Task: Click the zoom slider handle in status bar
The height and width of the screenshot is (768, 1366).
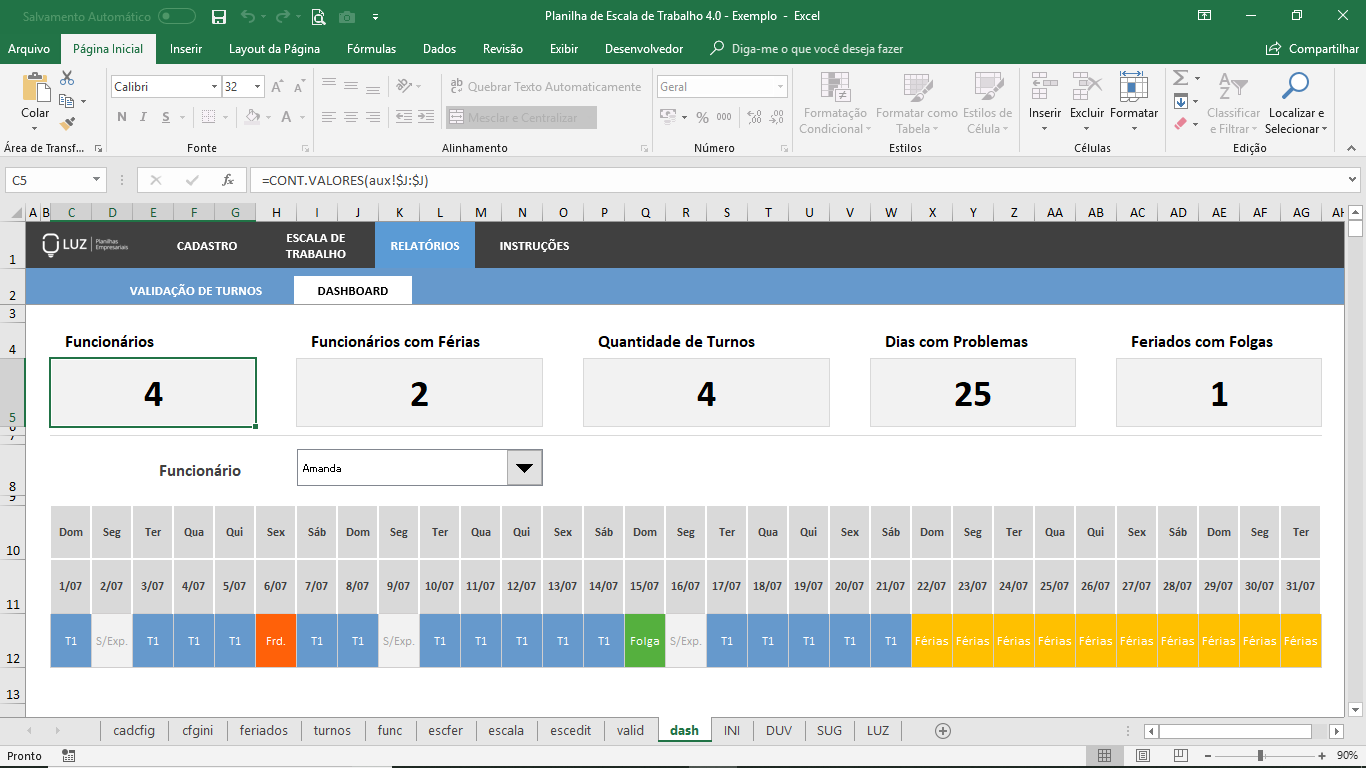Action: [x=1261, y=756]
